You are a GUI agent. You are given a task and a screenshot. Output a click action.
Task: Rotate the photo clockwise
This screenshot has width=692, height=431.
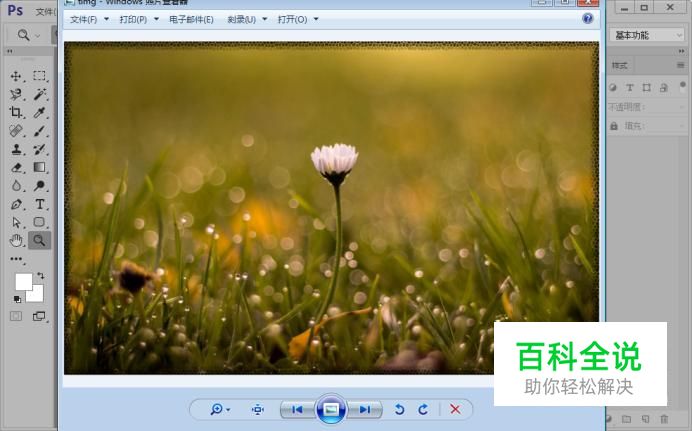423,410
